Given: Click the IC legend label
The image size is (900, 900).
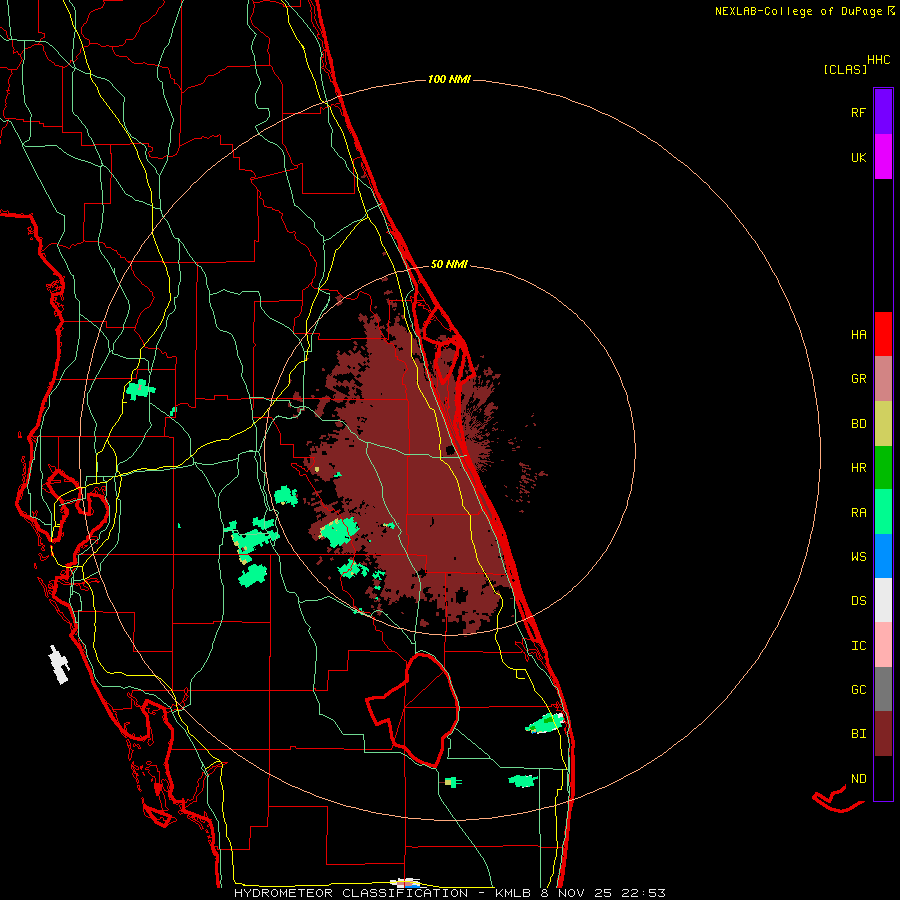Looking at the screenshot, I should point(858,646).
